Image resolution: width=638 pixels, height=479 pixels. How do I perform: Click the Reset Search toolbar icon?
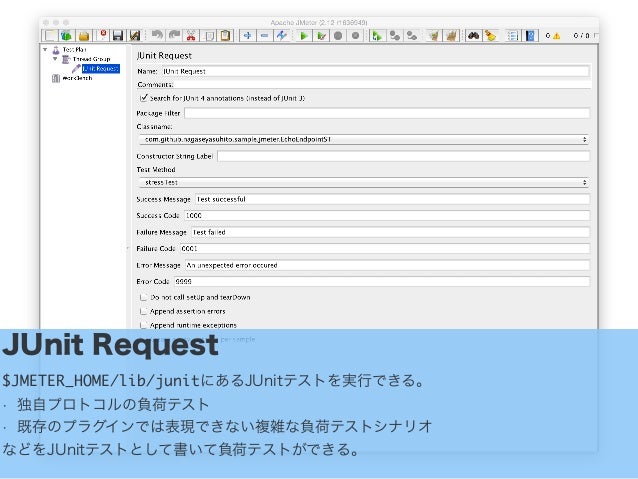coord(490,36)
